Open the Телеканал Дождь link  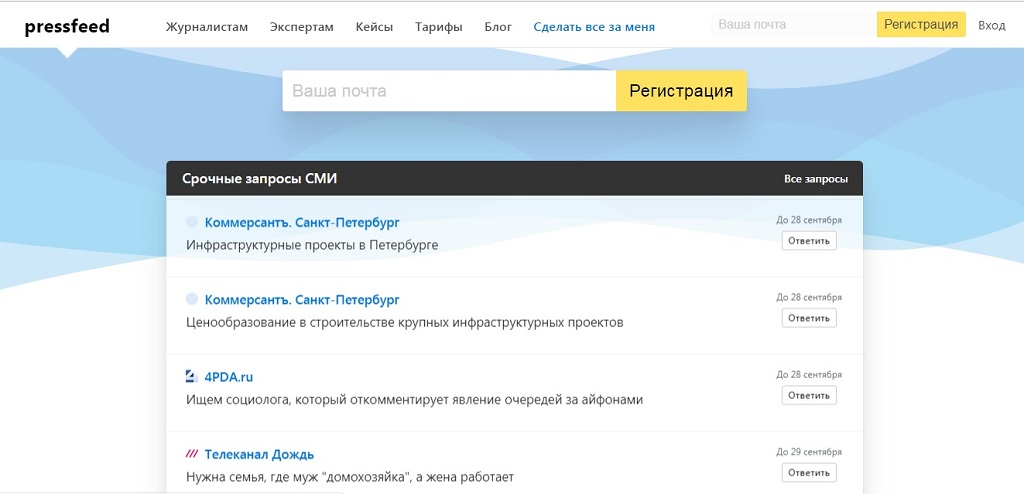pyautogui.click(x=259, y=454)
